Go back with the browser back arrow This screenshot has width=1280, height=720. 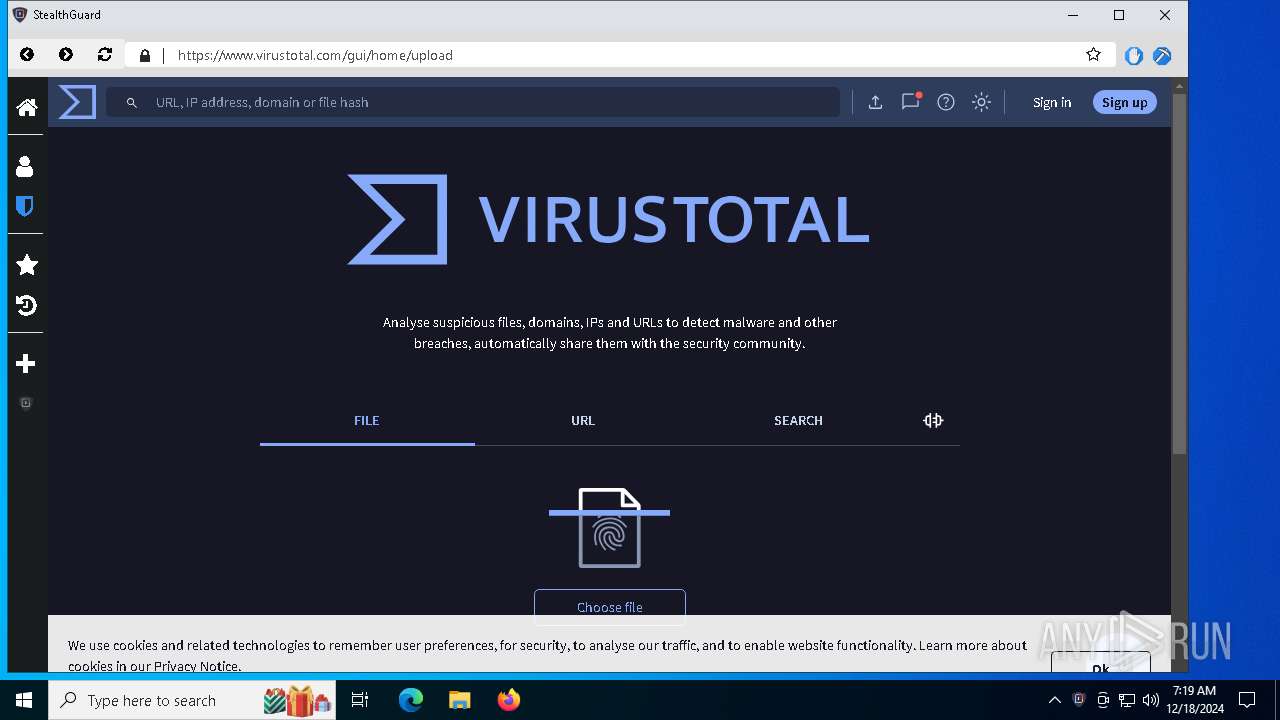[27, 55]
